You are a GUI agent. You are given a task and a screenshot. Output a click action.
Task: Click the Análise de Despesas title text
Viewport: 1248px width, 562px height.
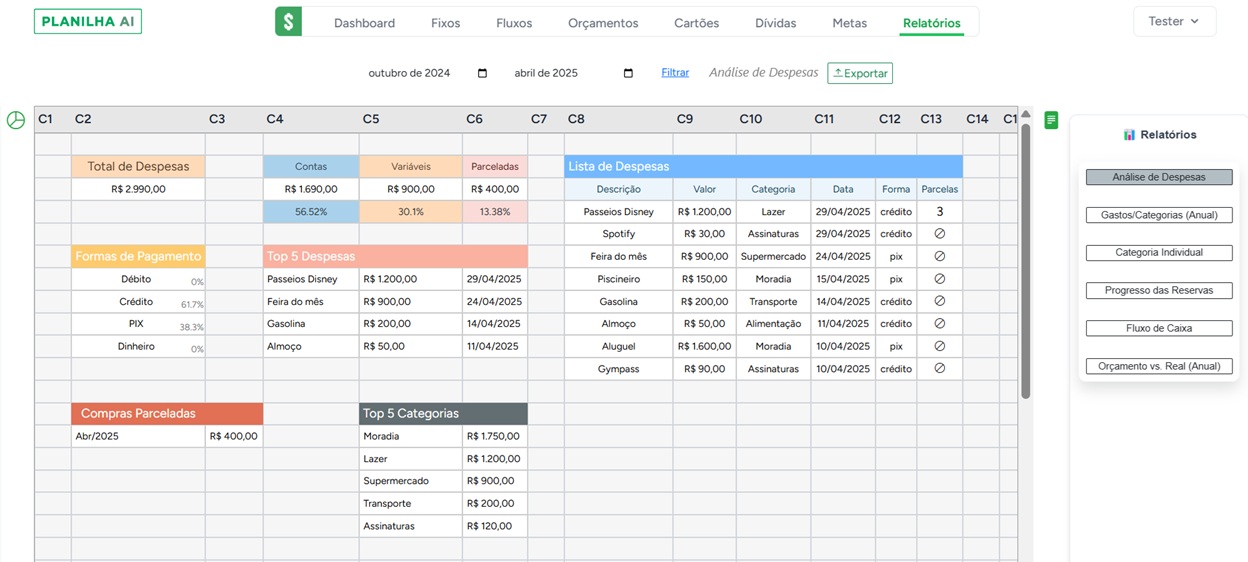point(763,72)
